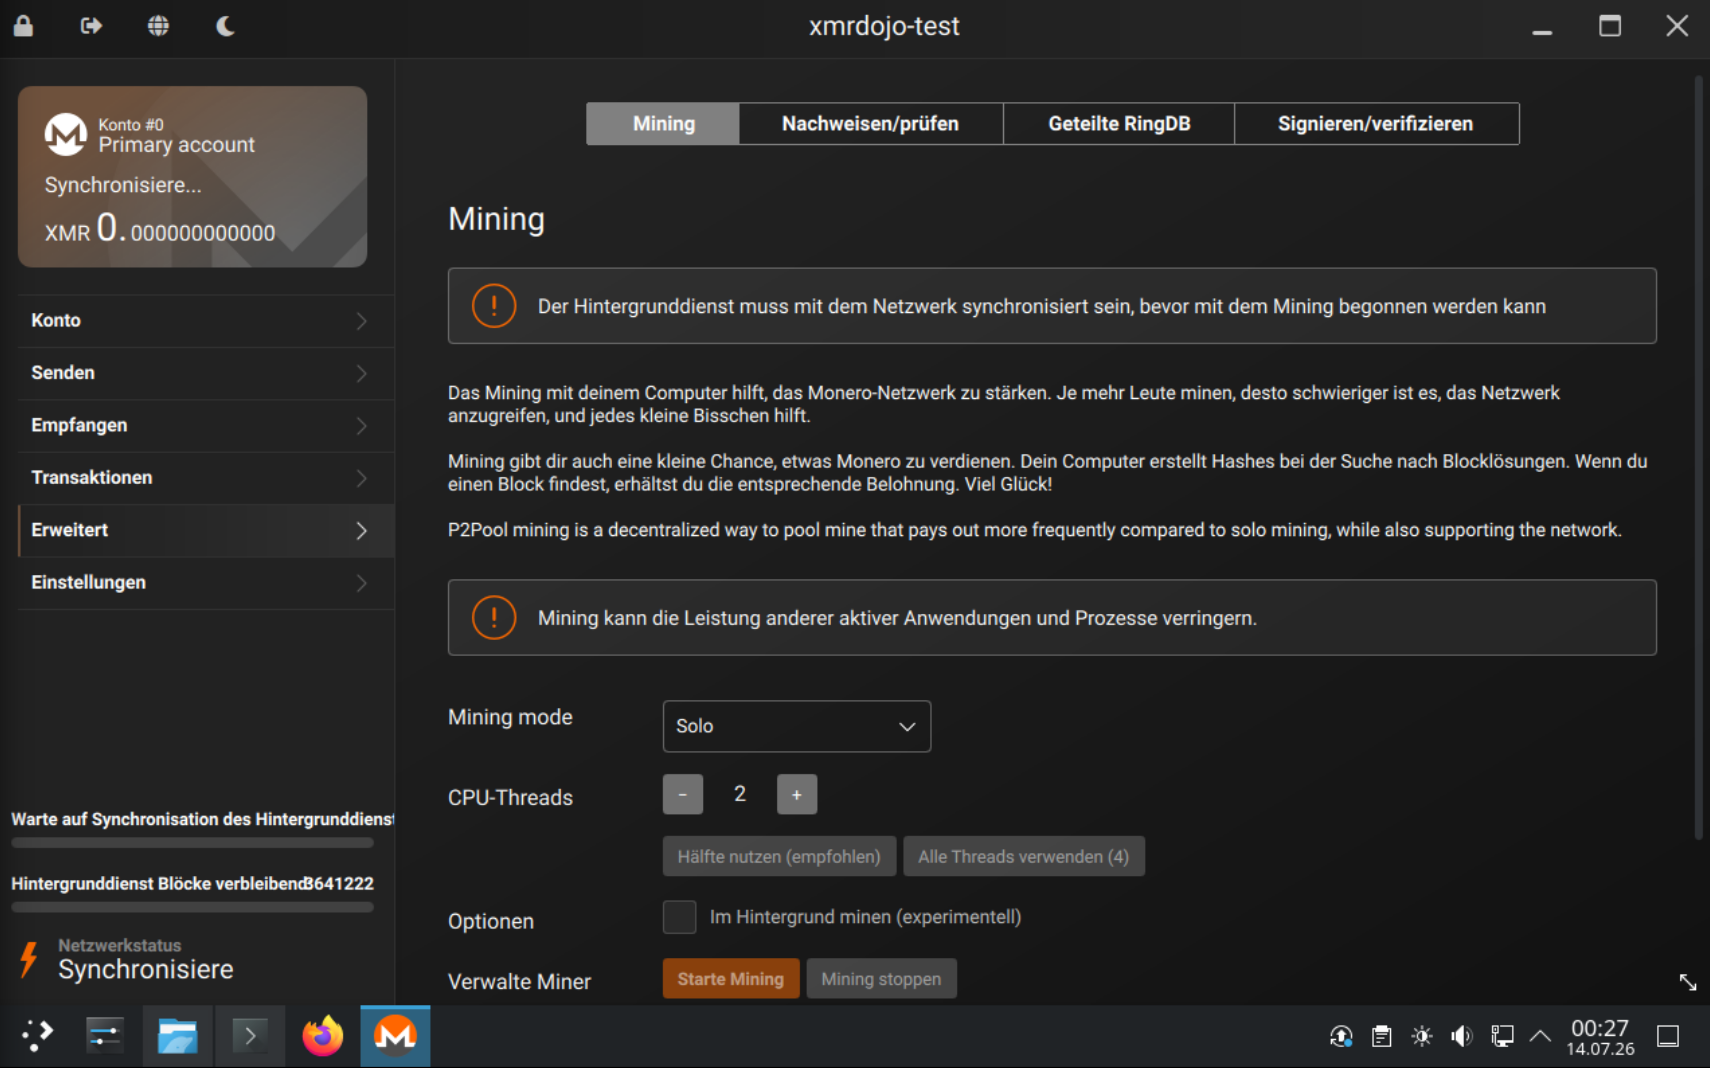Open the volume tray icon
Image resolution: width=1710 pixels, height=1068 pixels.
click(1462, 1036)
